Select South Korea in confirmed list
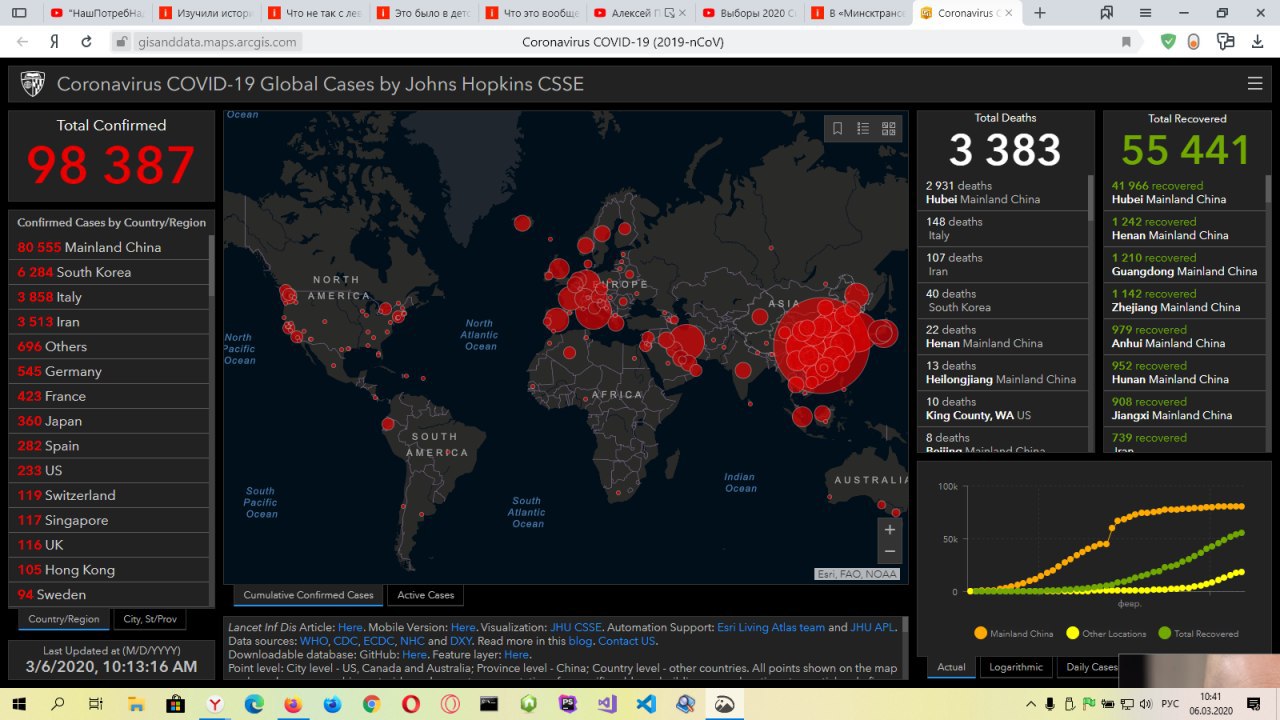Image resolution: width=1280 pixels, height=720 pixels. [109, 272]
